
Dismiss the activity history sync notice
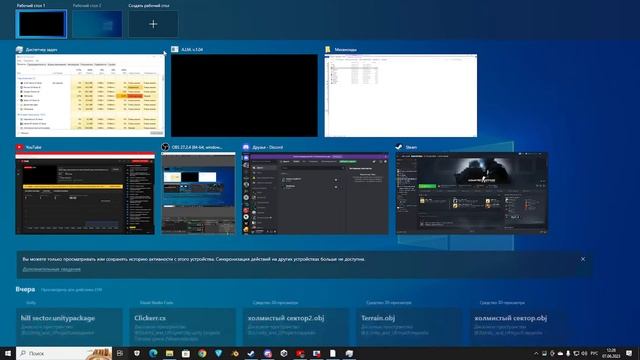point(583,259)
